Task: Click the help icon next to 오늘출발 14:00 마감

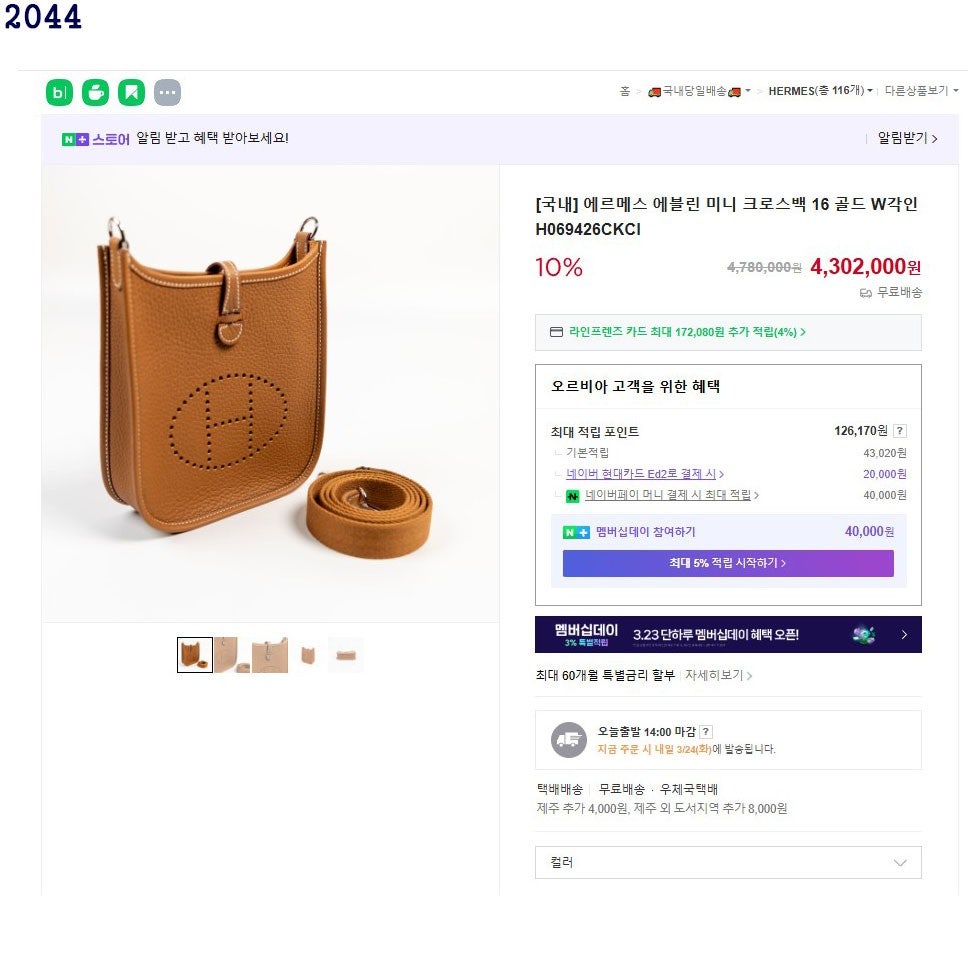Action: point(706,732)
